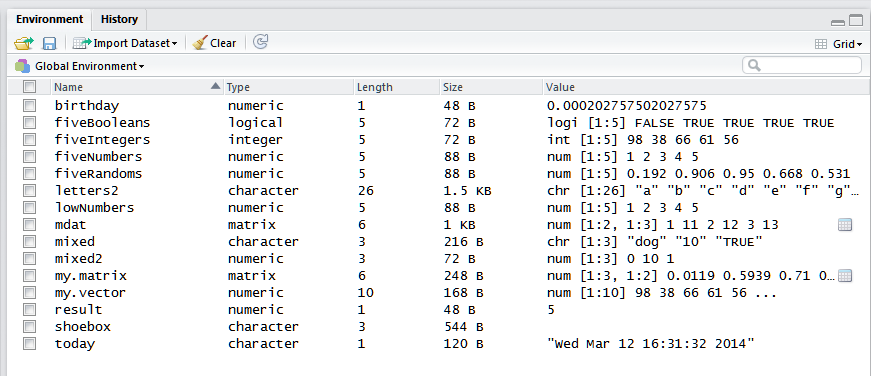Check the today row checkbox
Viewport: 871px width, 376px height.
(29, 344)
